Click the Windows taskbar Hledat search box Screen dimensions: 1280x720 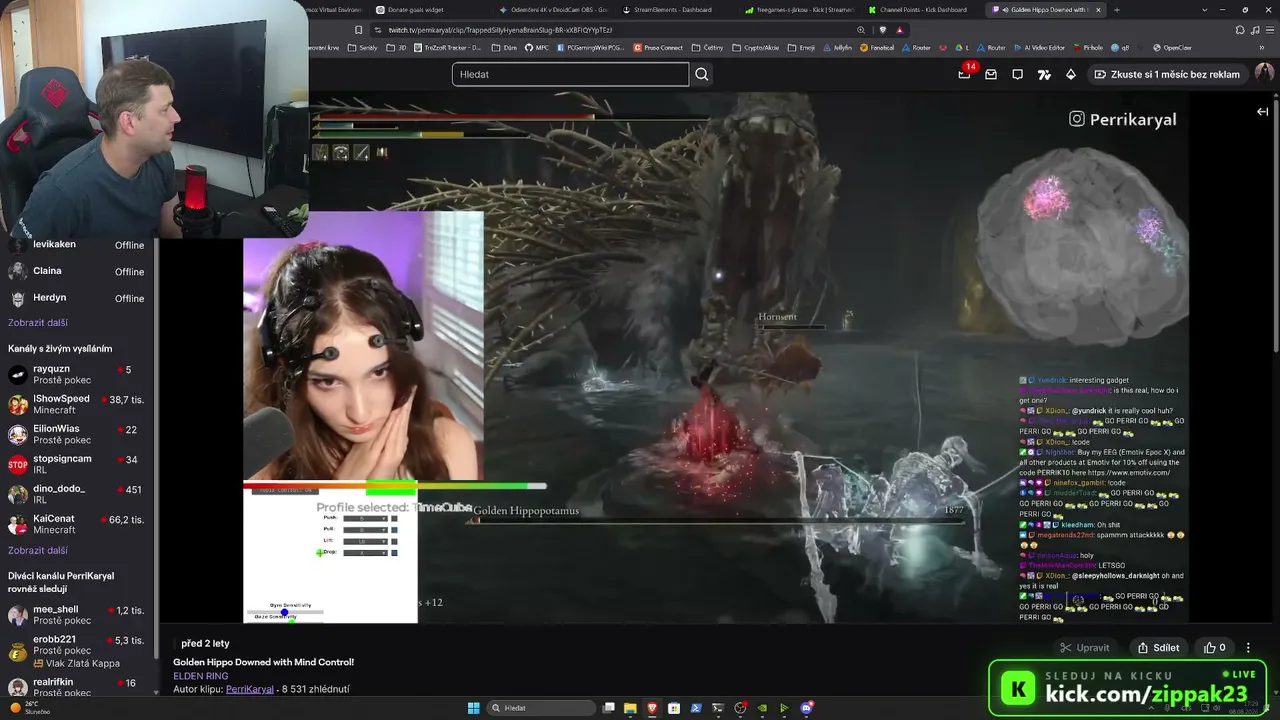(540, 708)
